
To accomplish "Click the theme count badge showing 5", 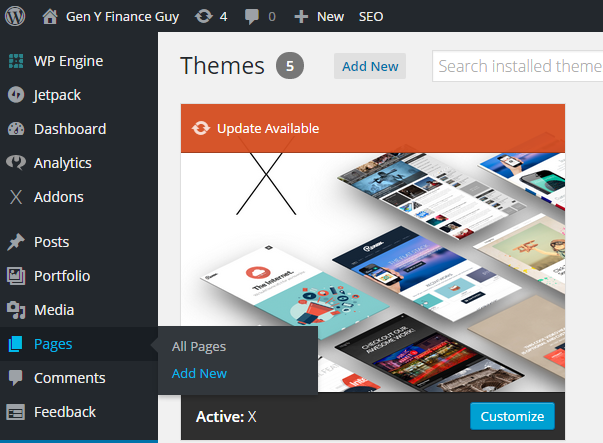I will (x=290, y=66).
